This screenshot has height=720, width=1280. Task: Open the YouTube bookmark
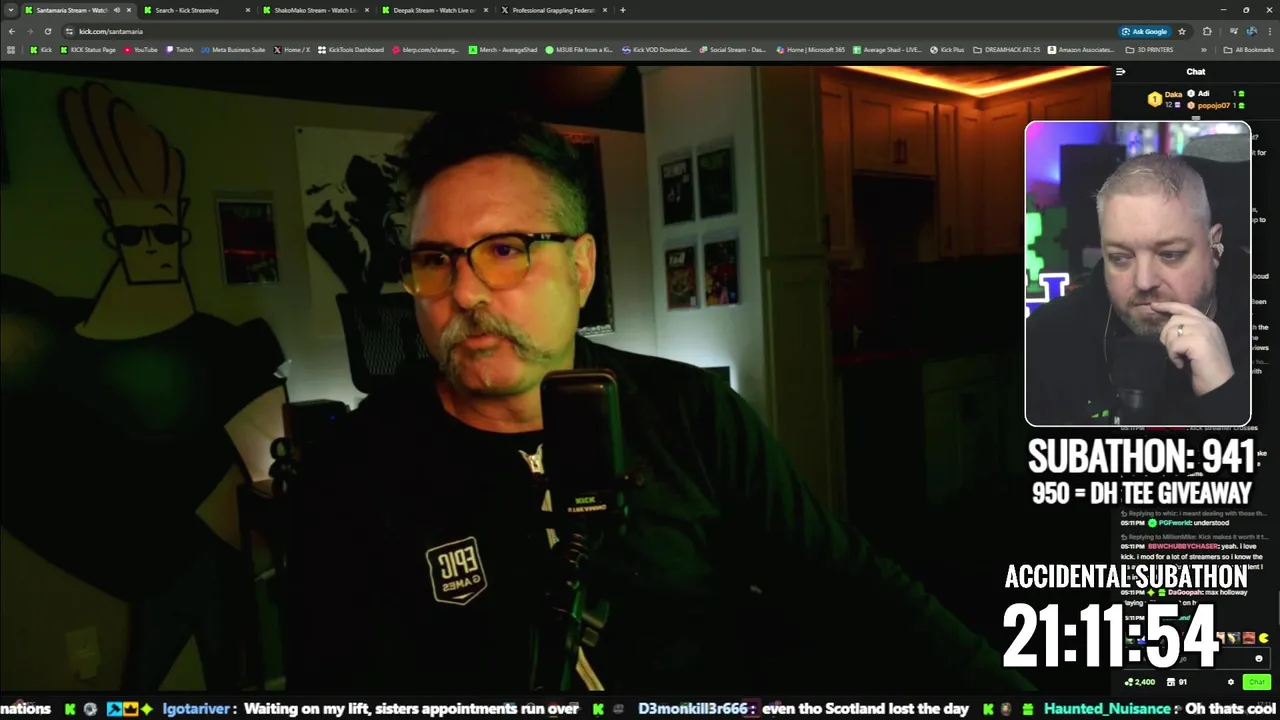tap(140, 49)
